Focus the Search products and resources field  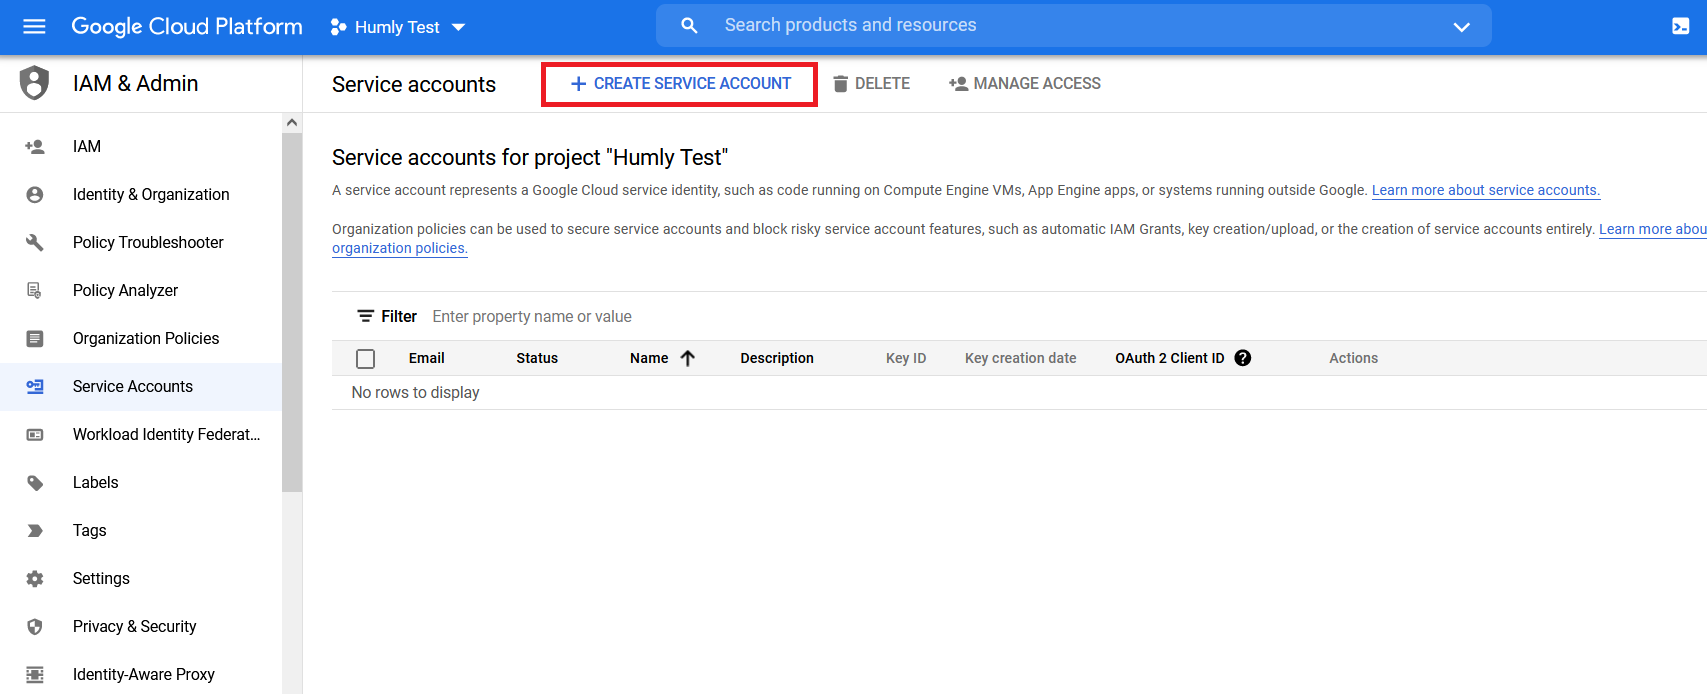click(1074, 25)
